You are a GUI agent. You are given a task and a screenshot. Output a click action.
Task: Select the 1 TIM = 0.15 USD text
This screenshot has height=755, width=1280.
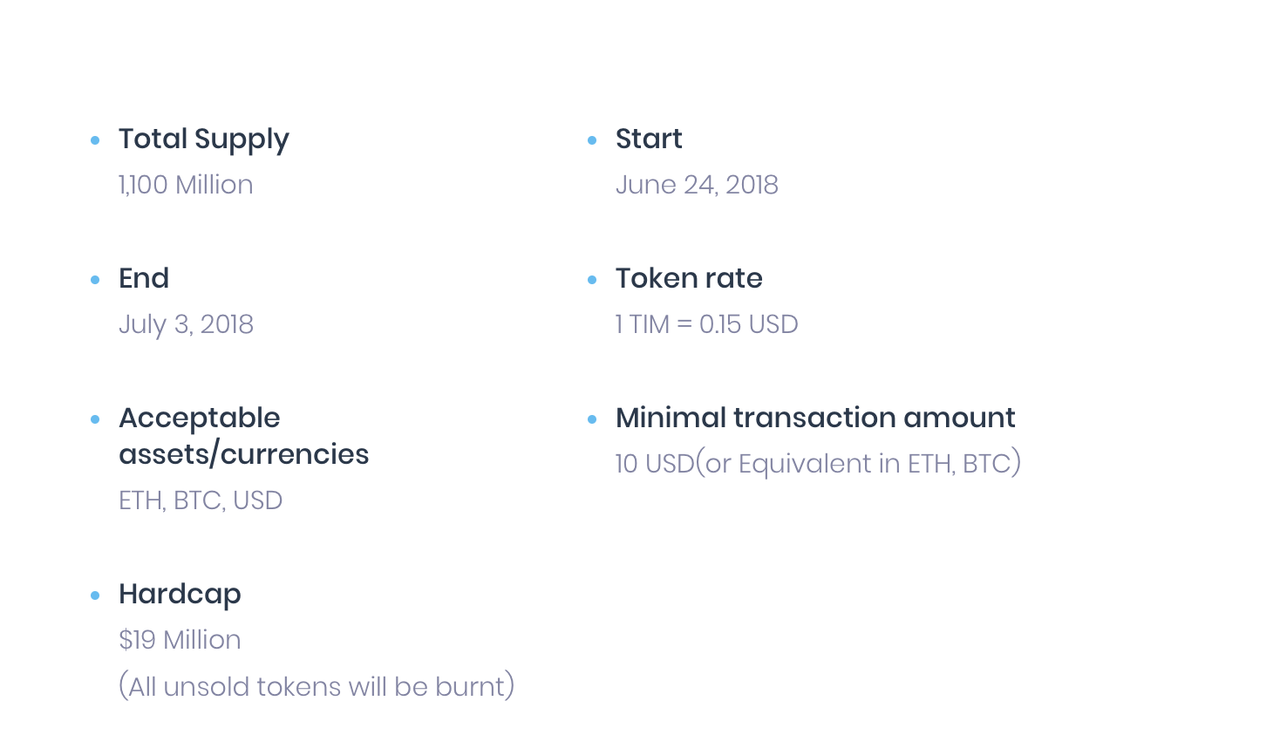pyautogui.click(x=707, y=325)
